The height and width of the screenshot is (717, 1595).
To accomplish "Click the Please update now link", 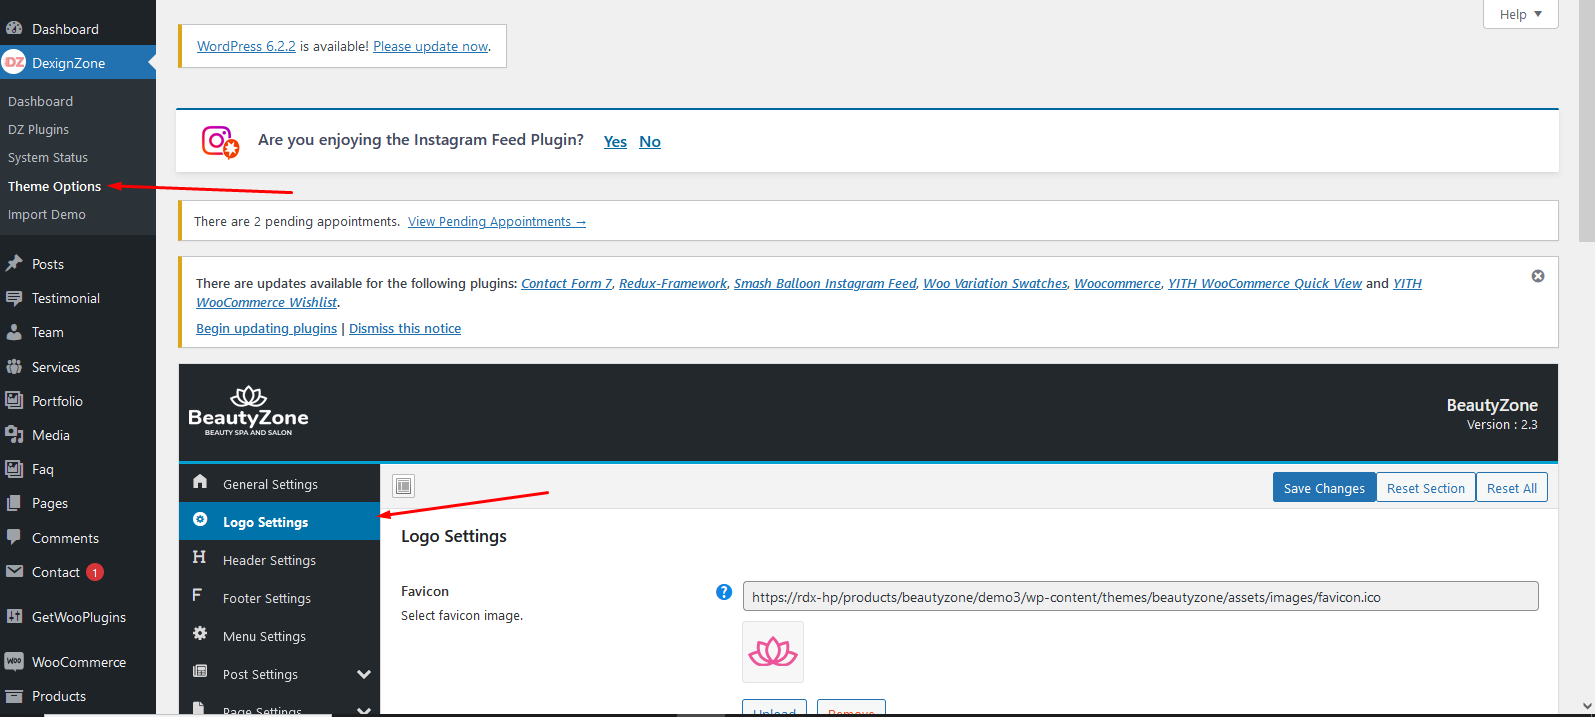I will [431, 46].
